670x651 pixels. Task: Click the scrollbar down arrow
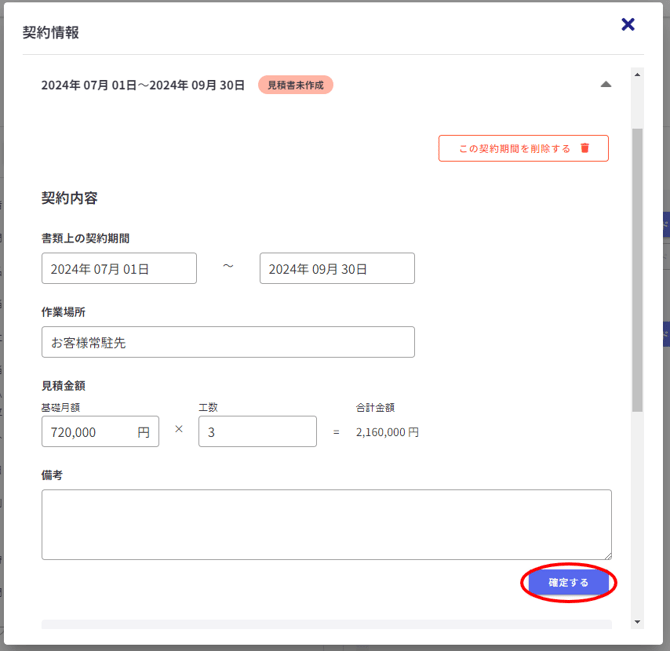[x=638, y=622]
